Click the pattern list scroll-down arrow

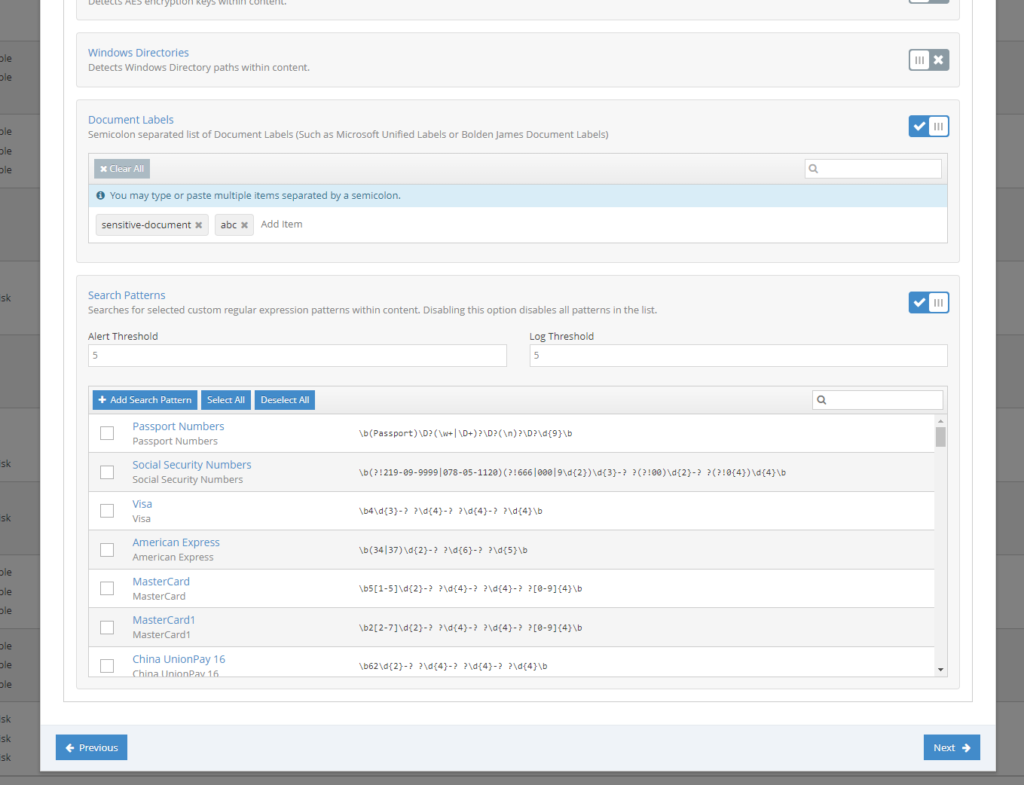[x=940, y=669]
